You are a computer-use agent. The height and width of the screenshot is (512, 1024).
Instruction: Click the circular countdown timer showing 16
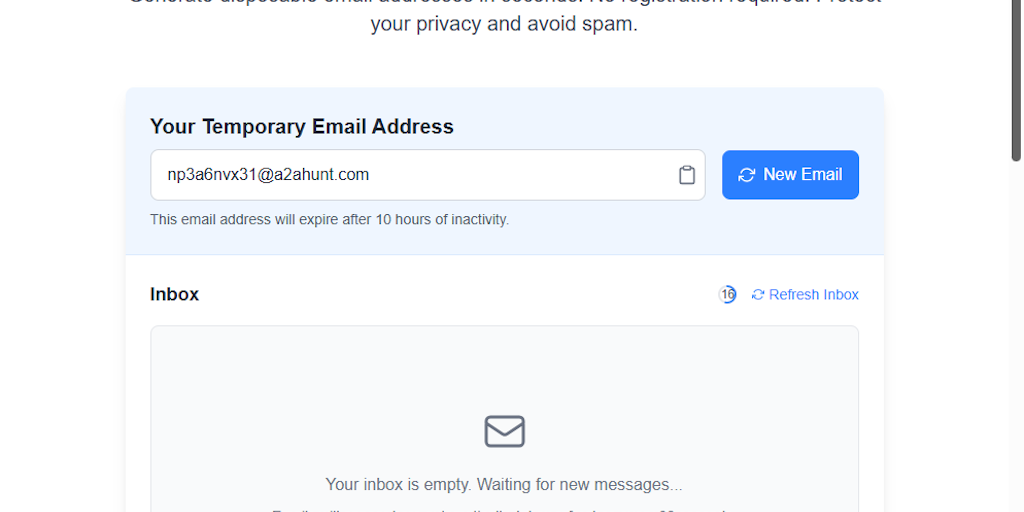pos(728,295)
